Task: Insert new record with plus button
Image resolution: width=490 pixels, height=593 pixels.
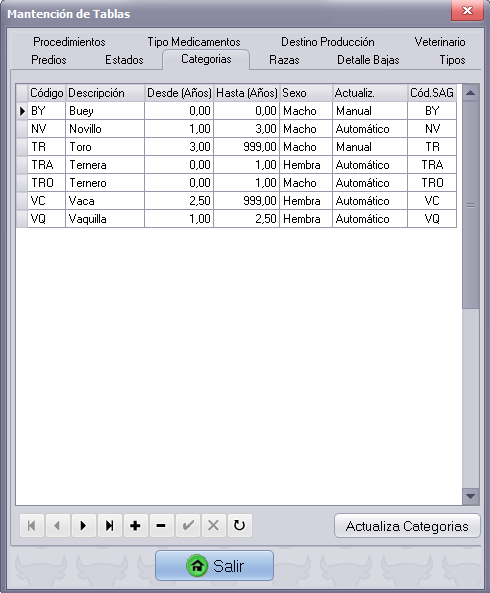Action: 135,525
